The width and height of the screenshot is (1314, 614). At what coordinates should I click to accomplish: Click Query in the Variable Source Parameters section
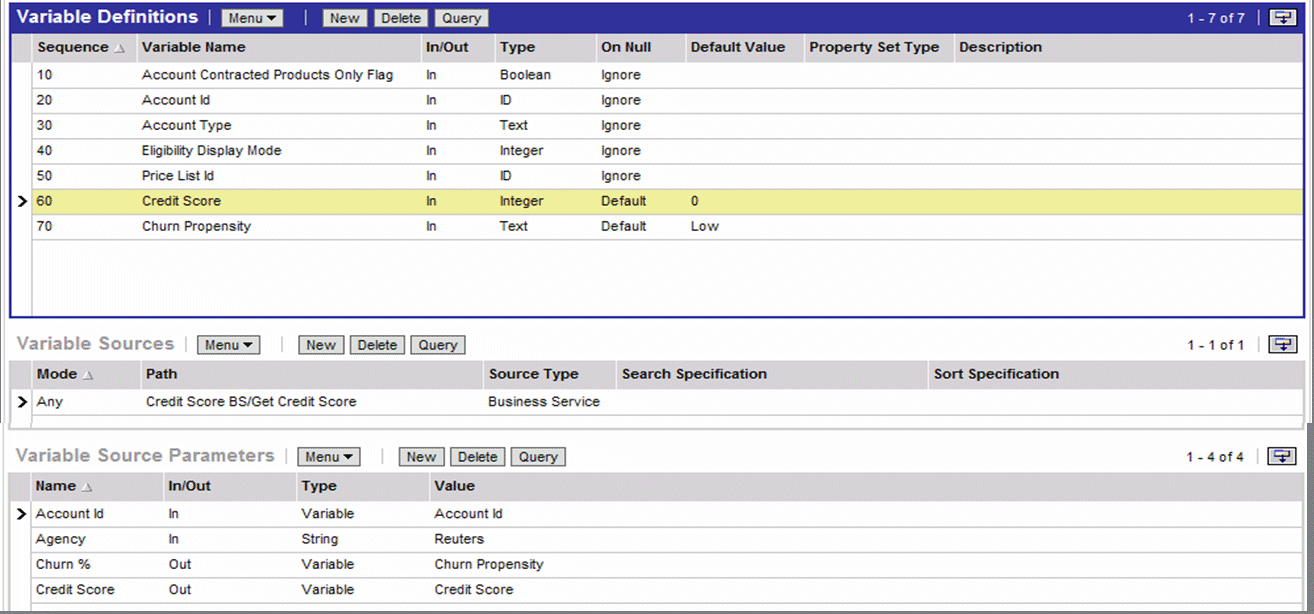pyautogui.click(x=537, y=456)
